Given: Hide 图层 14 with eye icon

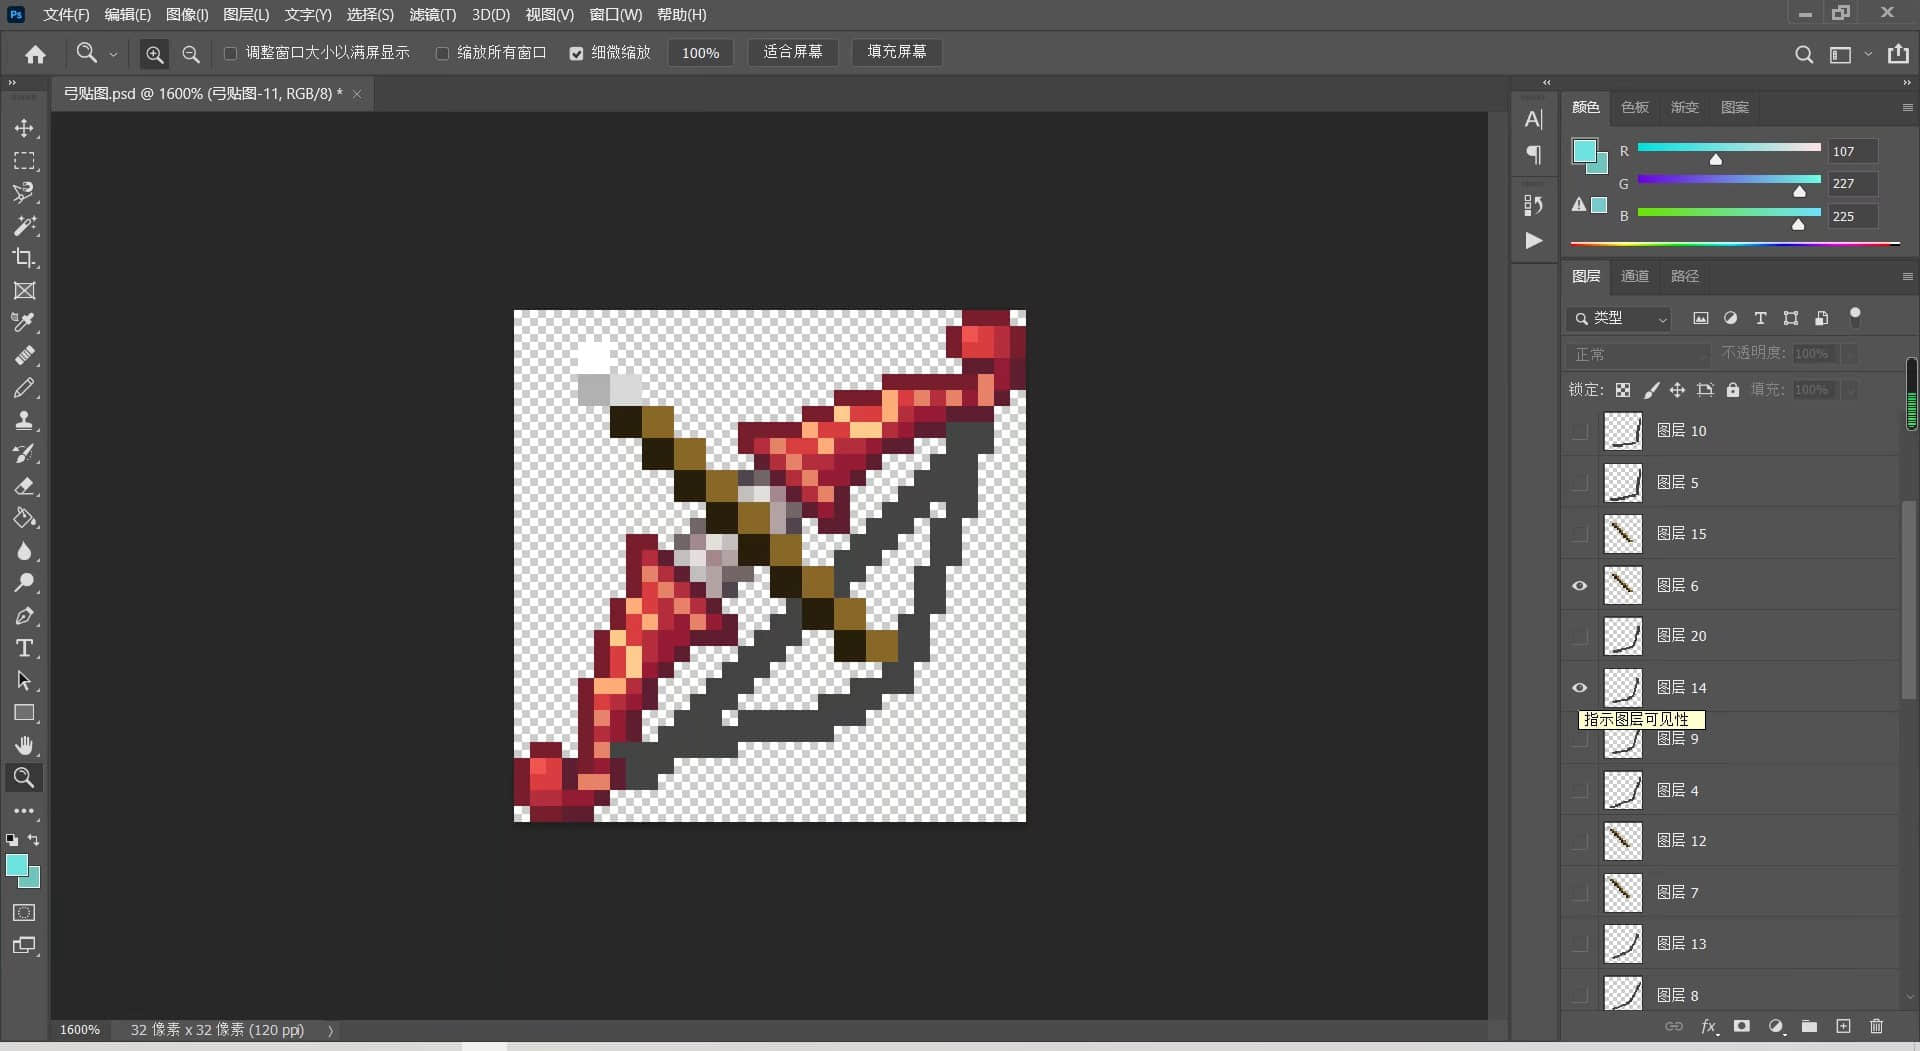Looking at the screenshot, I should 1580,687.
